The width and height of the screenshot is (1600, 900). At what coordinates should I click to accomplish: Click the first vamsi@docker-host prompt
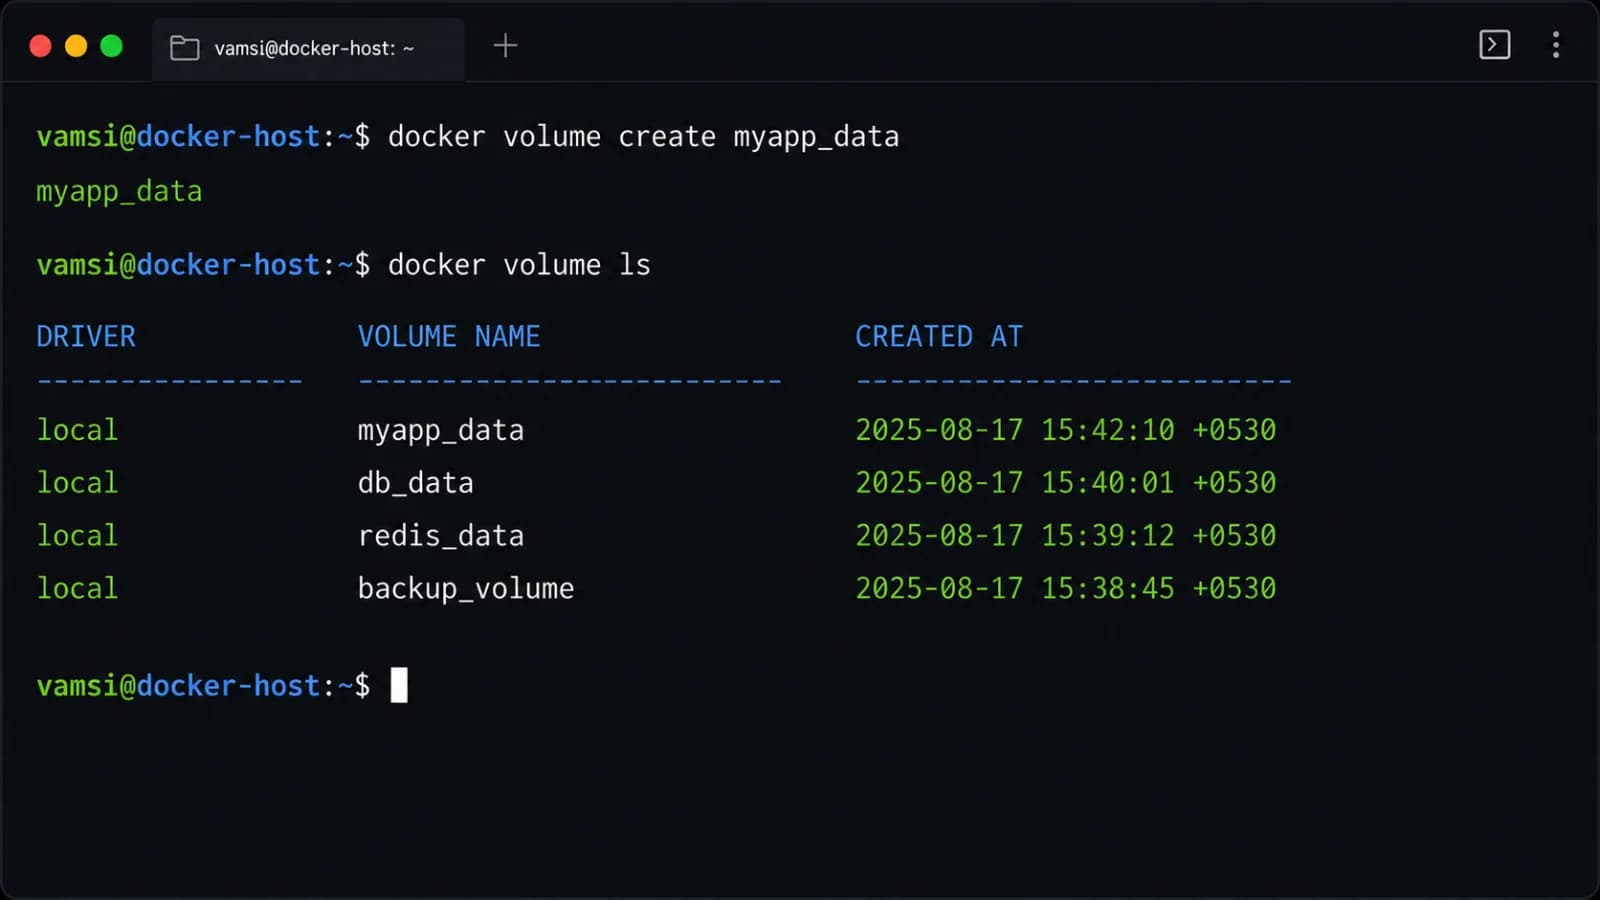(203, 137)
